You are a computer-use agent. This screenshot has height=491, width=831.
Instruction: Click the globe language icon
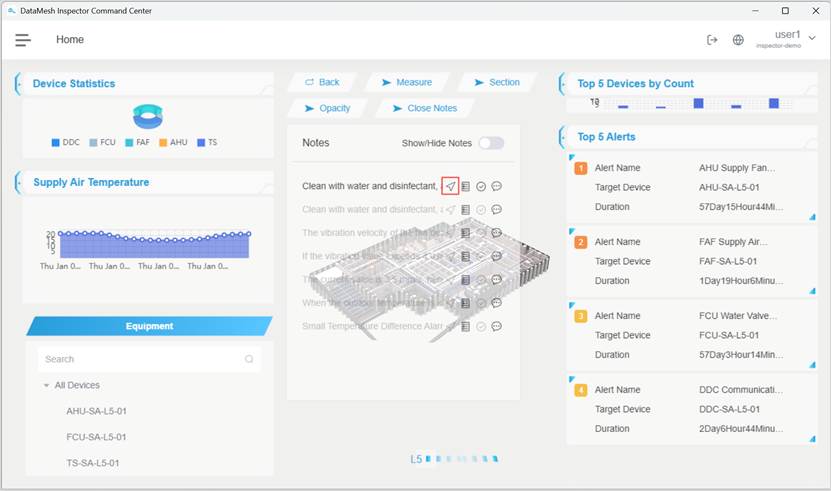click(x=738, y=40)
